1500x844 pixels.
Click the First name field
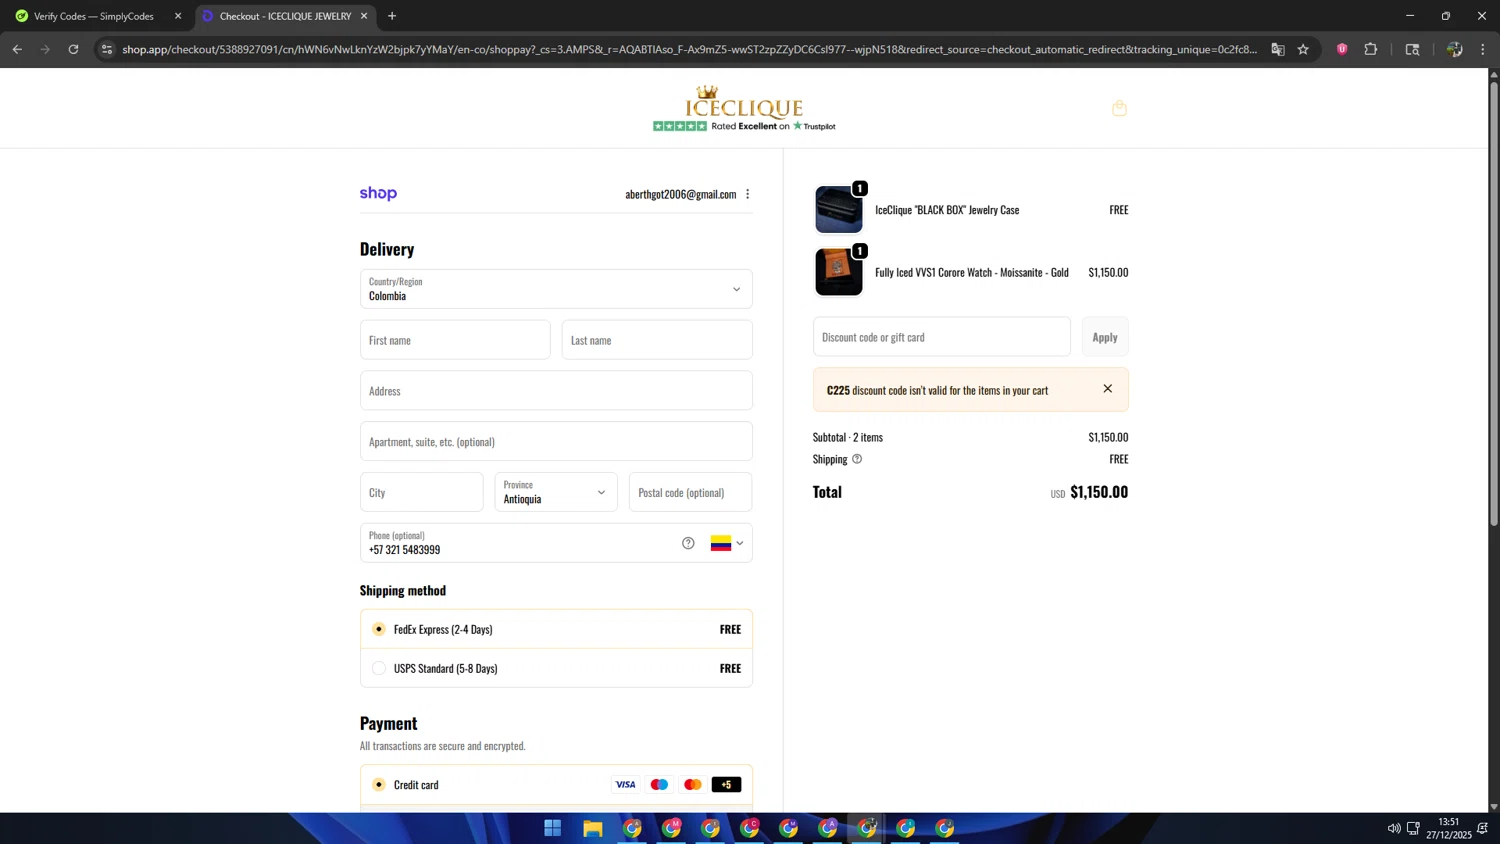click(x=455, y=340)
